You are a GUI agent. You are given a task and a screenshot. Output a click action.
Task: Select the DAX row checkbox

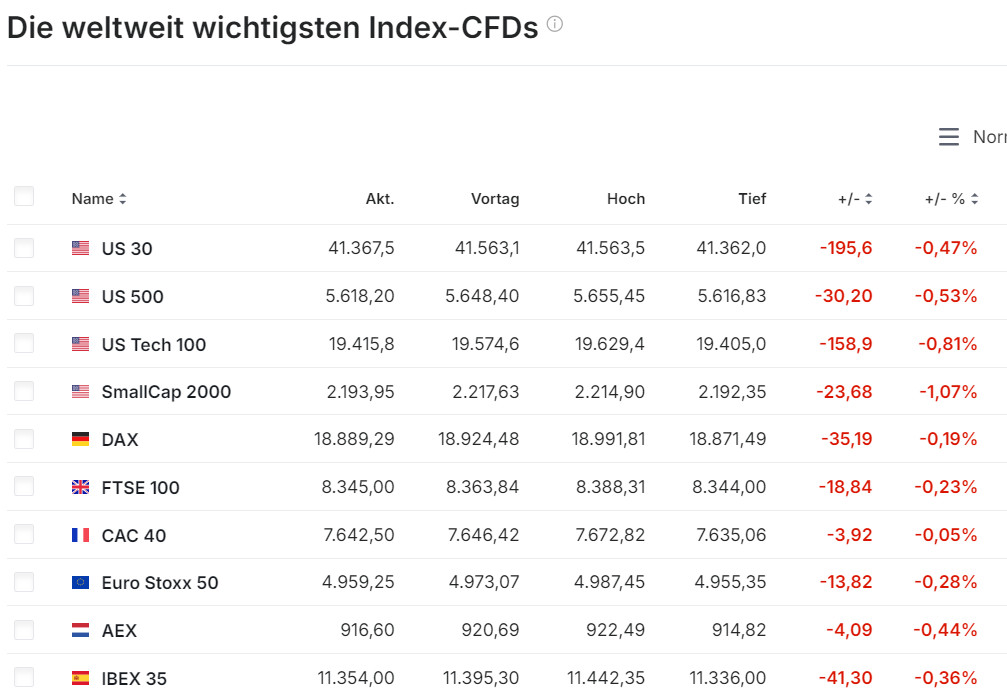coord(24,439)
